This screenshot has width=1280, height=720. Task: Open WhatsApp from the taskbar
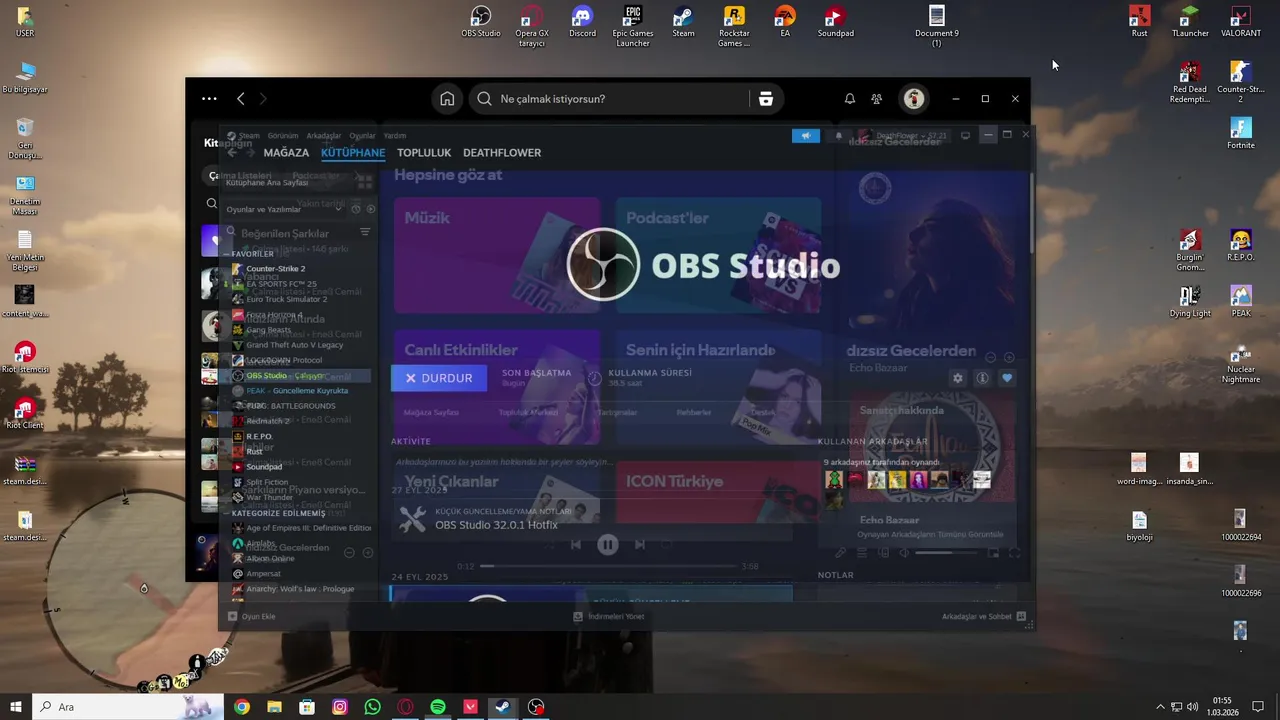(x=373, y=707)
